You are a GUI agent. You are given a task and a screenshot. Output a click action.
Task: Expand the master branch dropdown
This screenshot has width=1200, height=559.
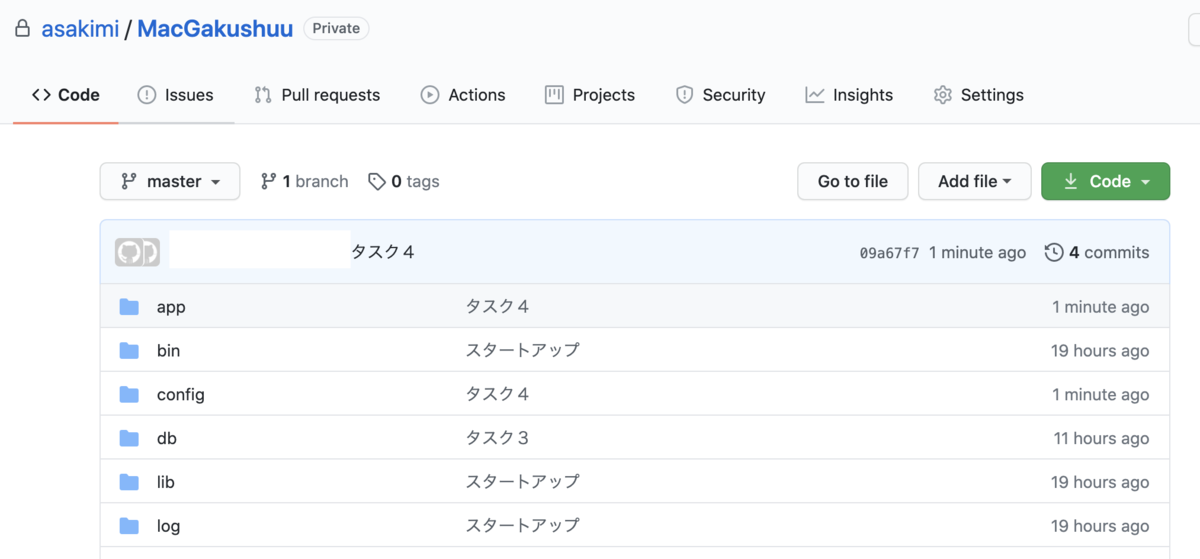tap(170, 181)
